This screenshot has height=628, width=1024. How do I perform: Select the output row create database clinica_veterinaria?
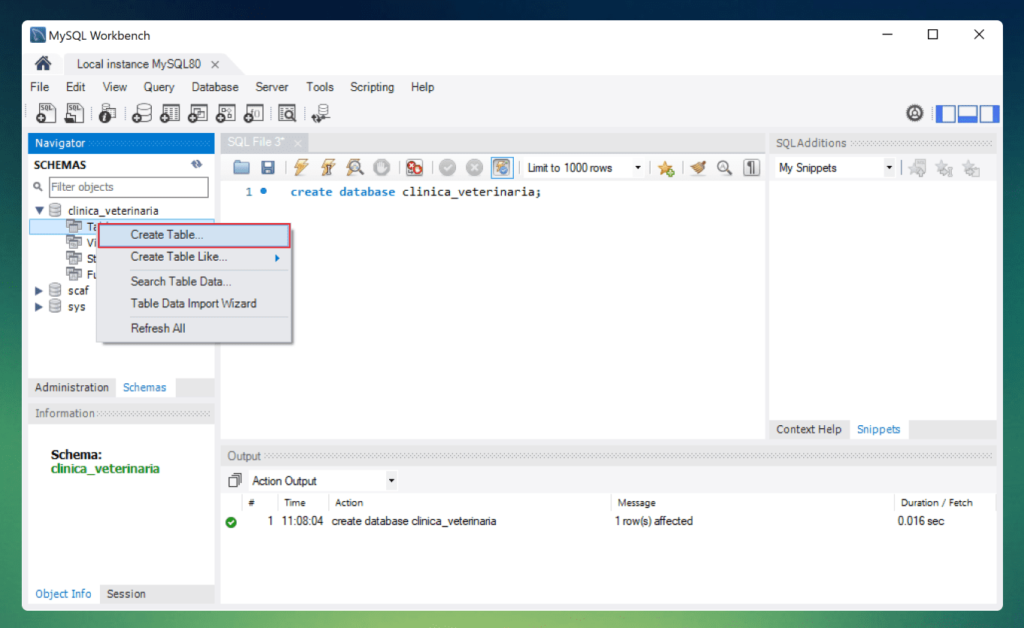click(609, 521)
